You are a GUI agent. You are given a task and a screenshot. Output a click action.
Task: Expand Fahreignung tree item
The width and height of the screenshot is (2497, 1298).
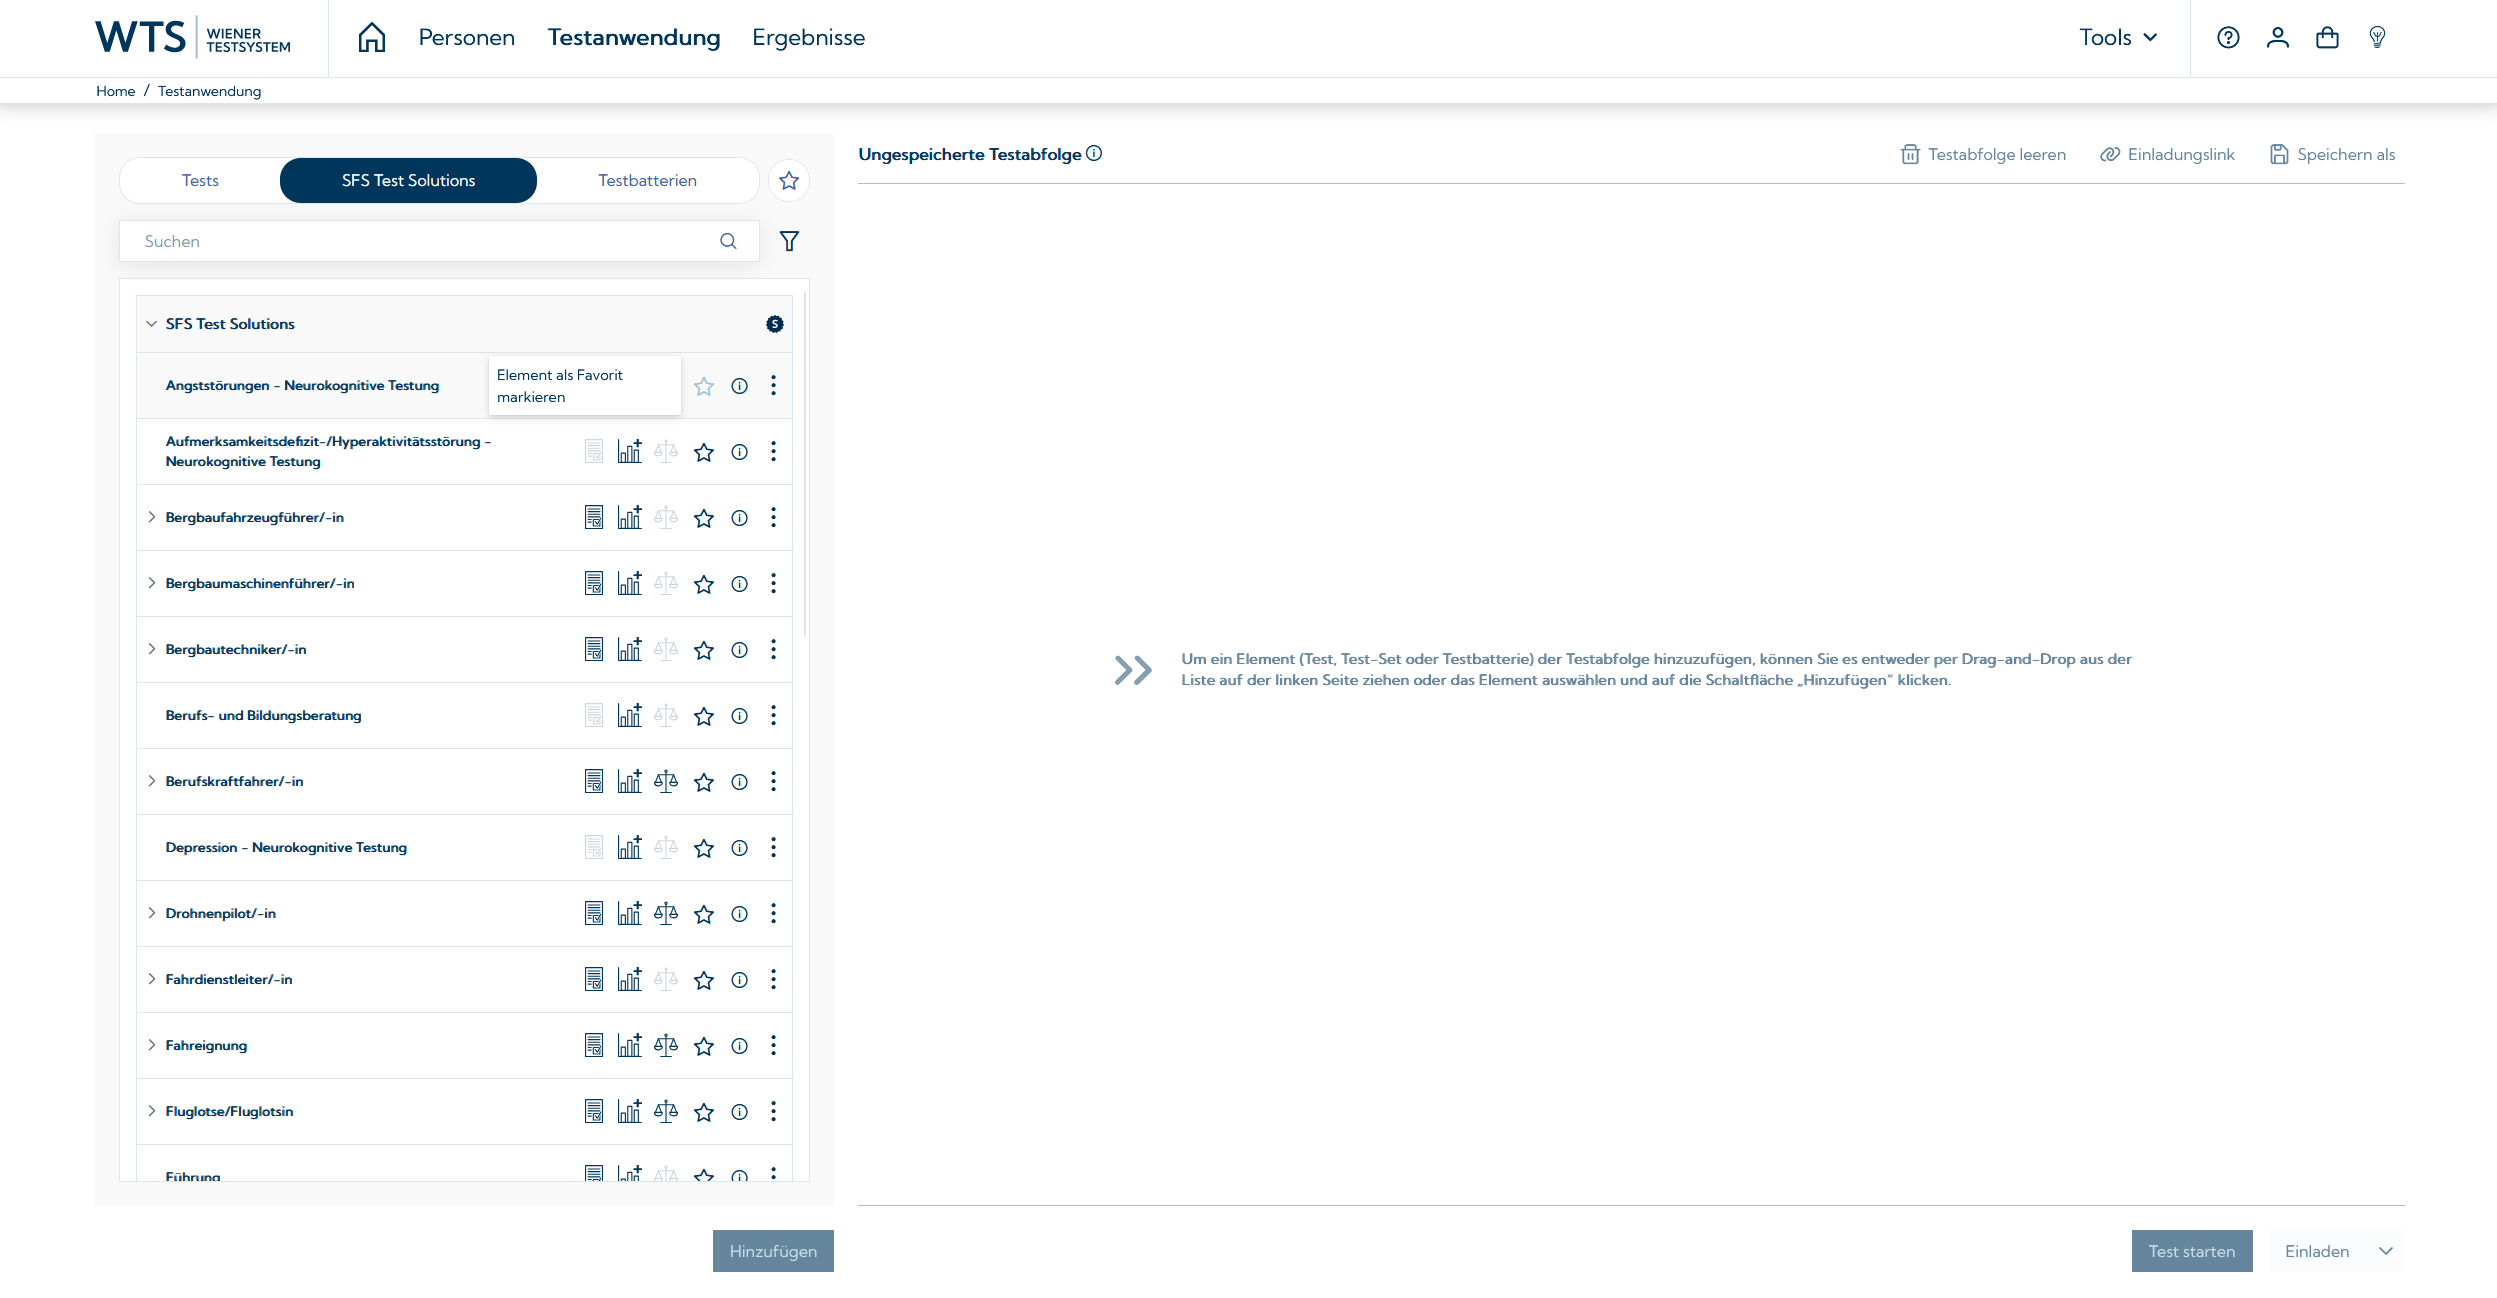pos(152,1045)
